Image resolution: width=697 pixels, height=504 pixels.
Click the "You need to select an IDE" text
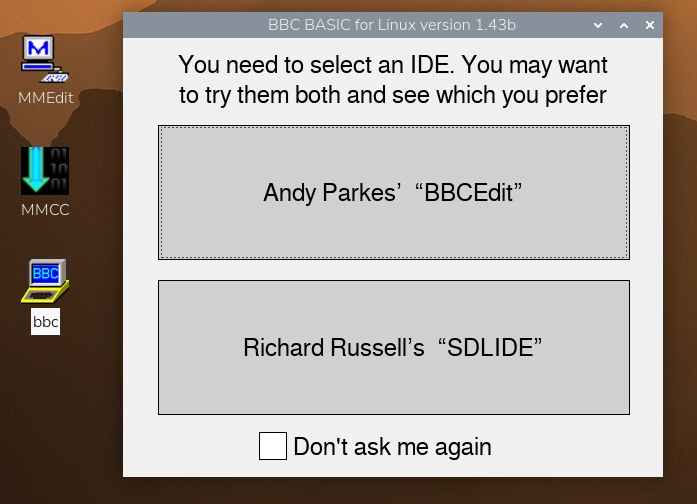click(393, 66)
